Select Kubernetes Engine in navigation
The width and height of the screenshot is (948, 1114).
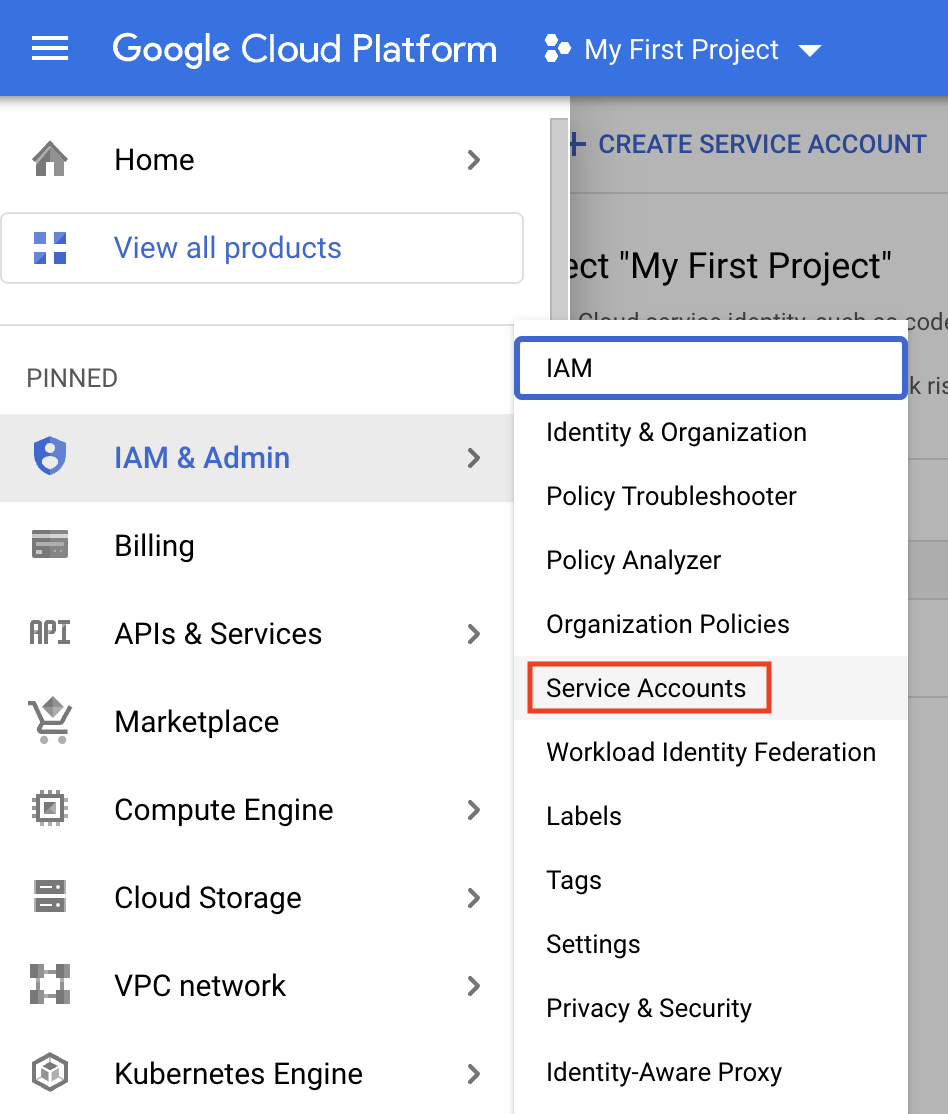click(x=257, y=1074)
